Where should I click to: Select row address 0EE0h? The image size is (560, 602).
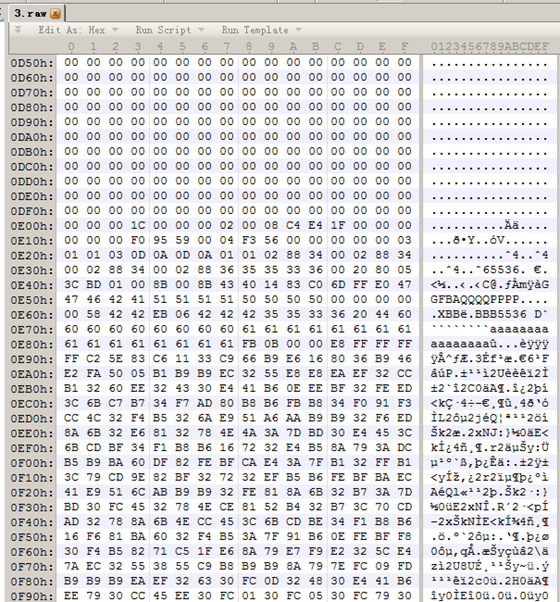(x=32, y=433)
